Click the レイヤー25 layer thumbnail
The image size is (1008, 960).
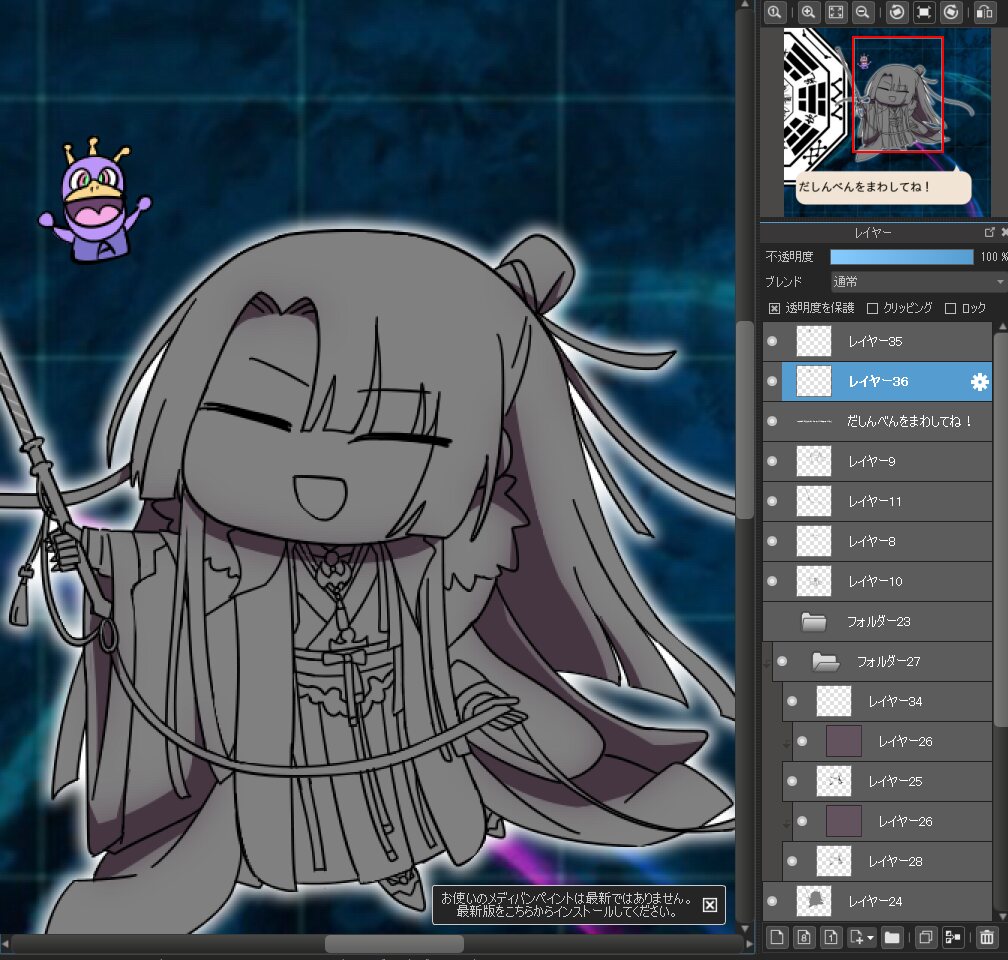pyautogui.click(x=834, y=781)
